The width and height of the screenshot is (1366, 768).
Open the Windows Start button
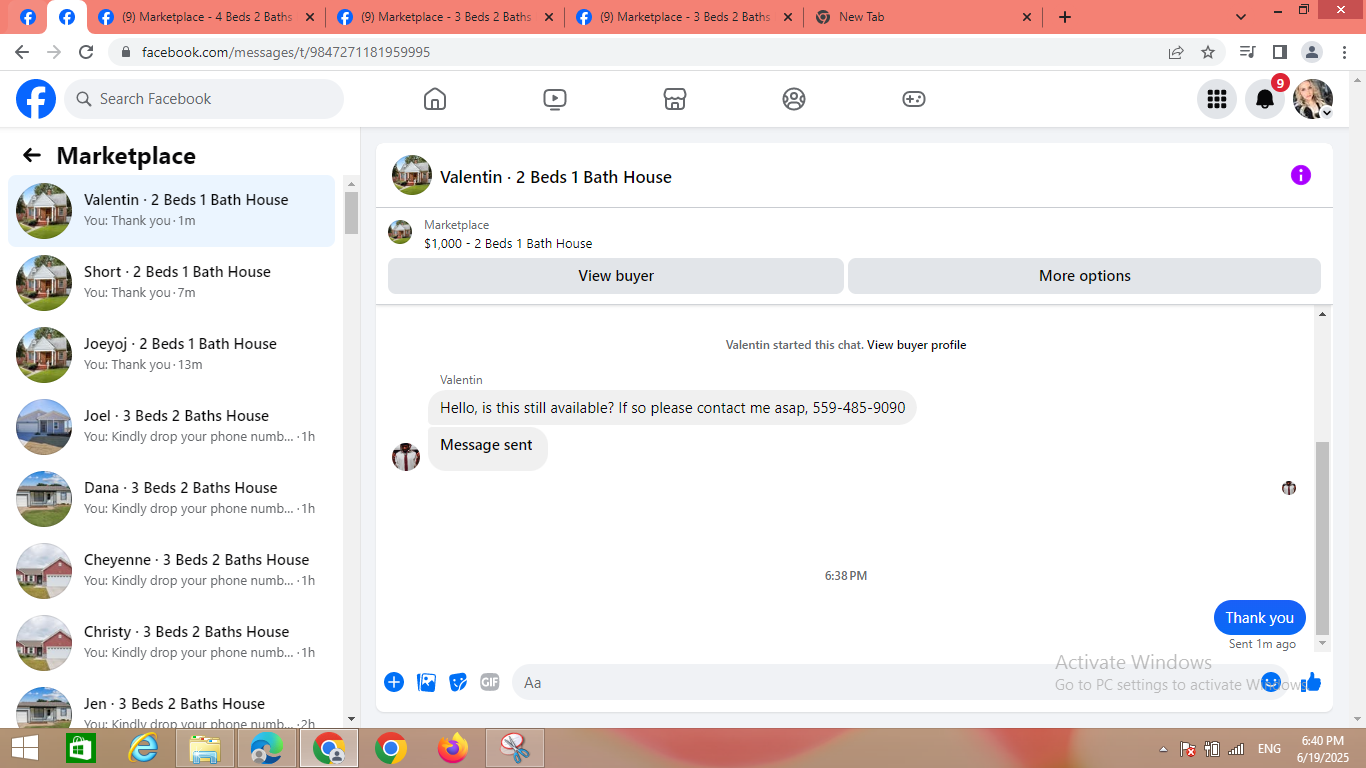[24, 748]
